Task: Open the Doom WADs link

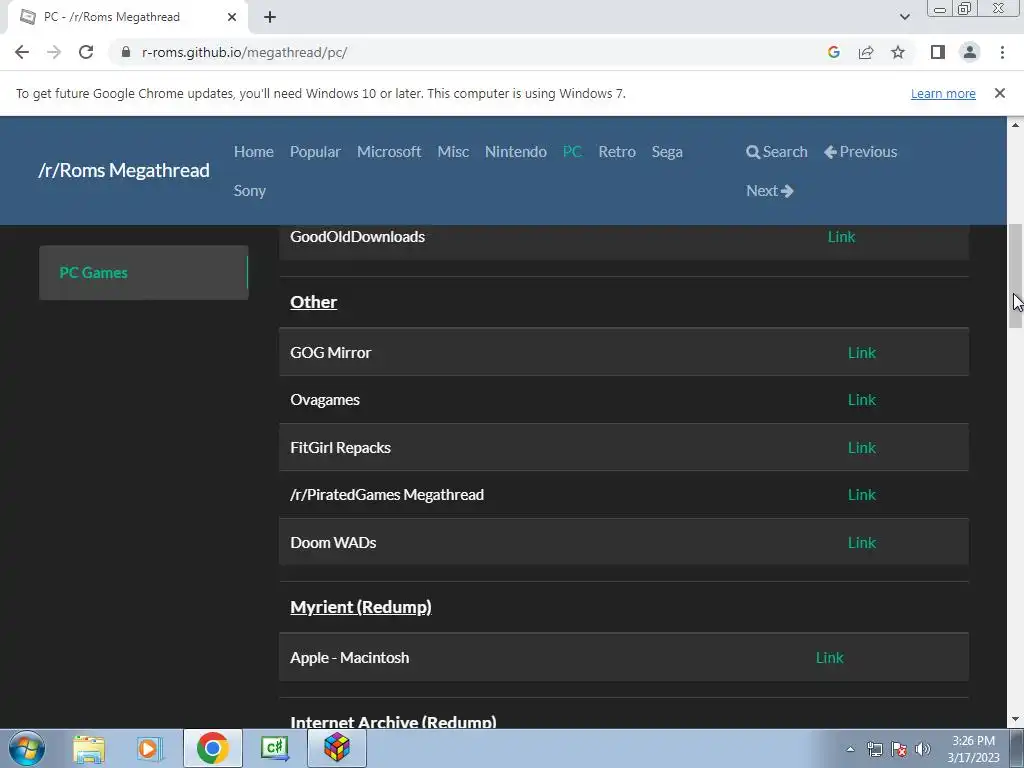Action: 861,542
